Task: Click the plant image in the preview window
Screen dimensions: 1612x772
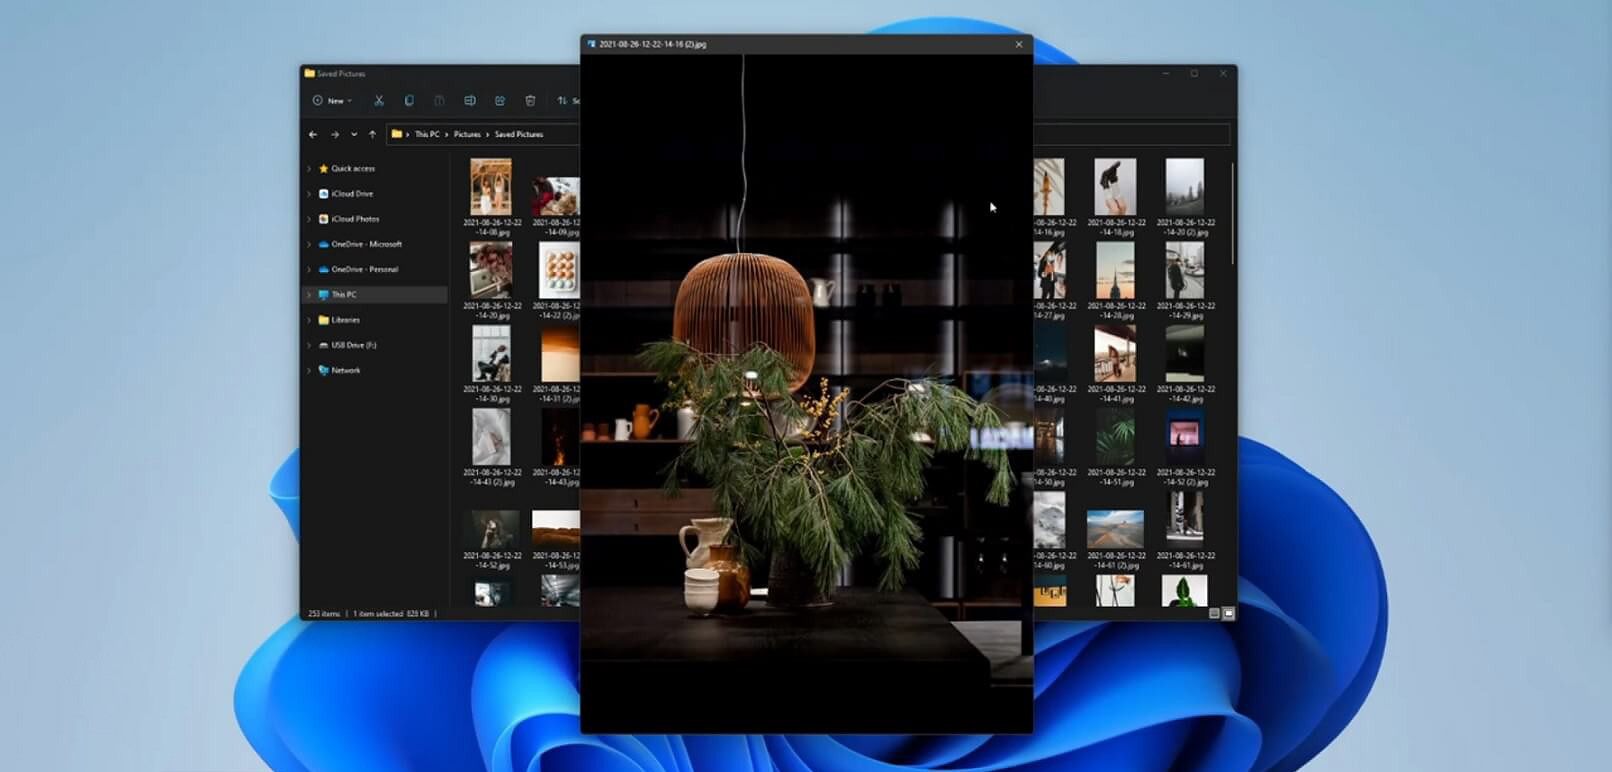Action: (806, 393)
